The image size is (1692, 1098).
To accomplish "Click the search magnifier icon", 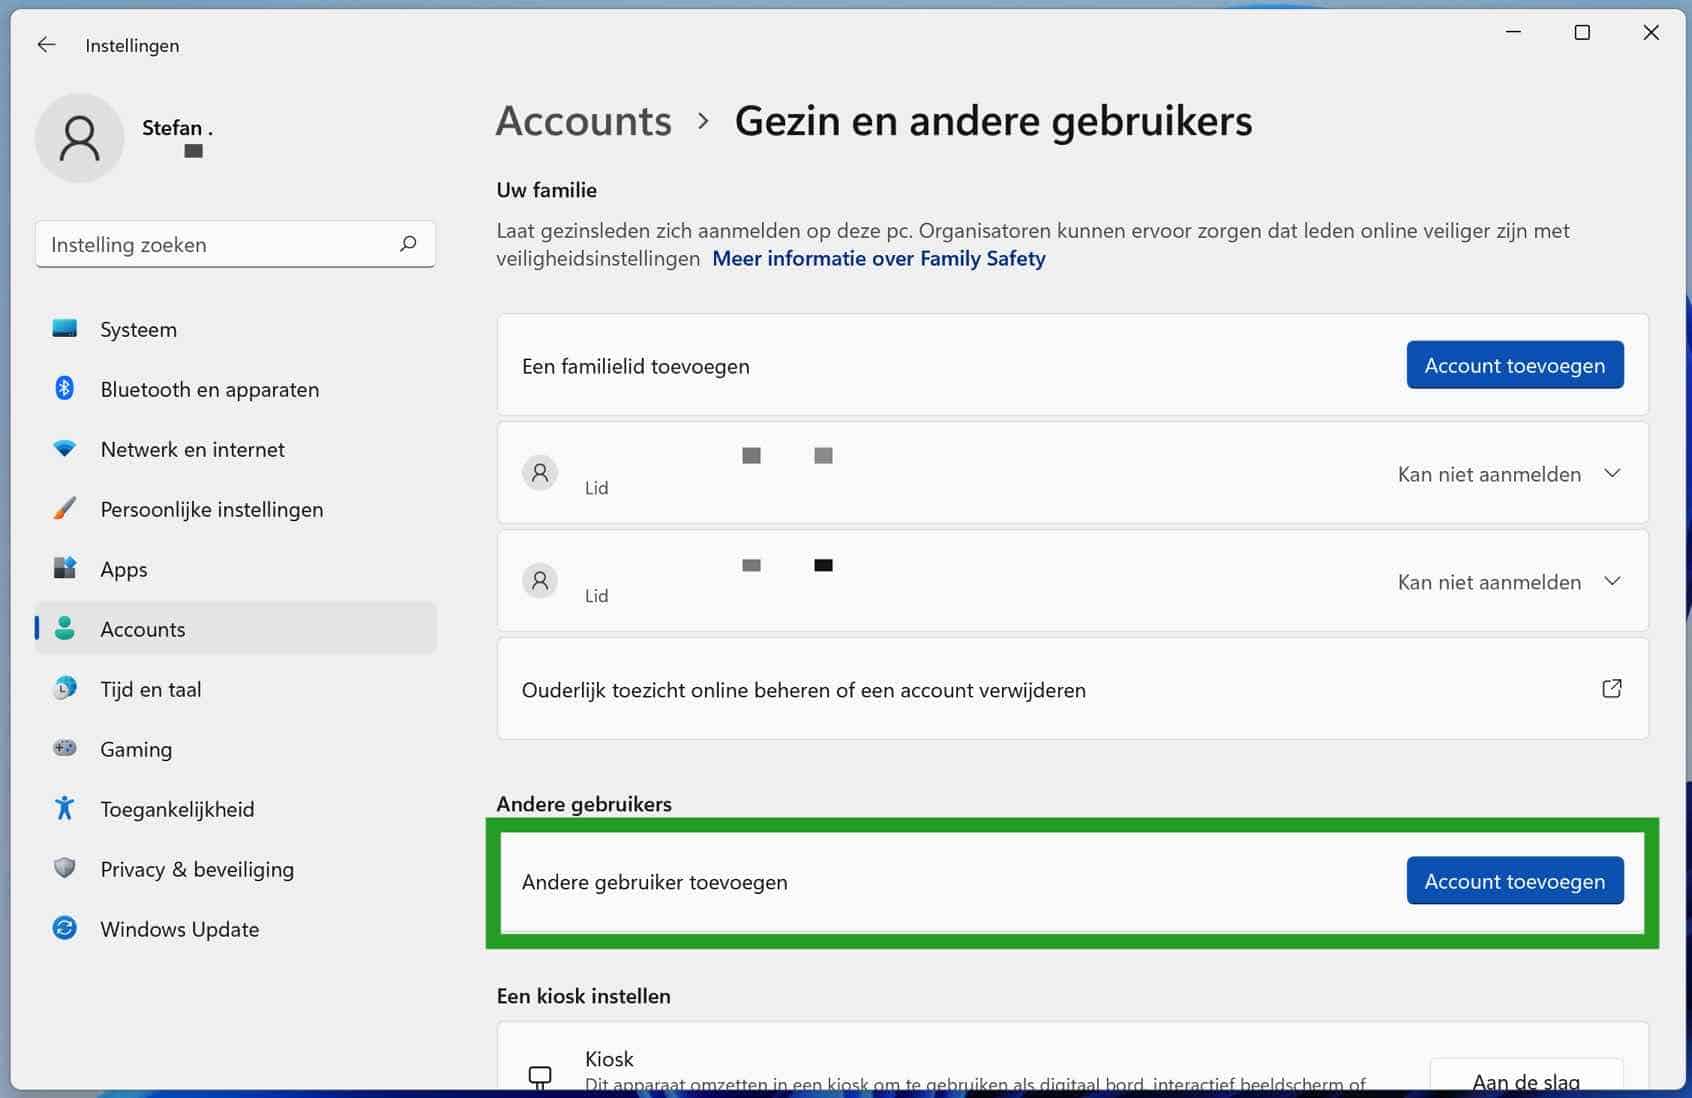I will tap(408, 244).
